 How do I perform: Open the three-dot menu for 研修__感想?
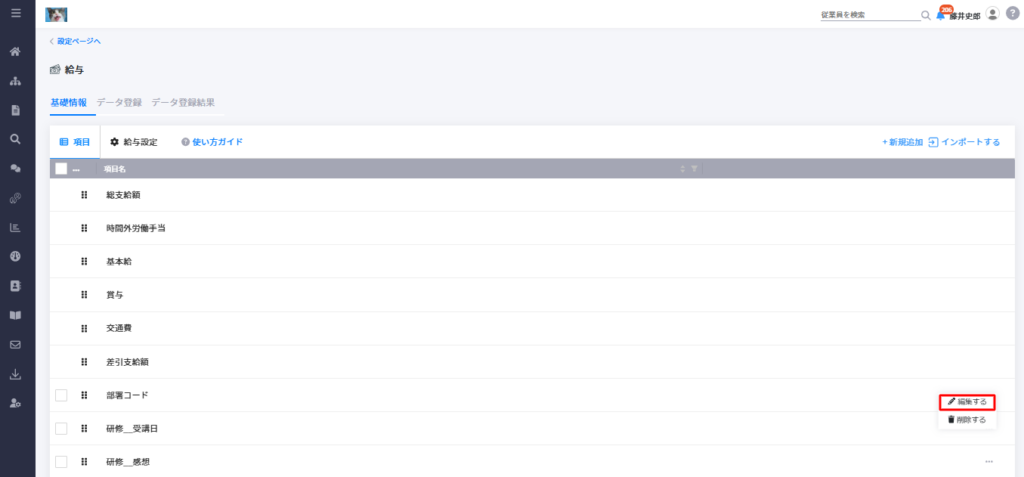(989, 462)
